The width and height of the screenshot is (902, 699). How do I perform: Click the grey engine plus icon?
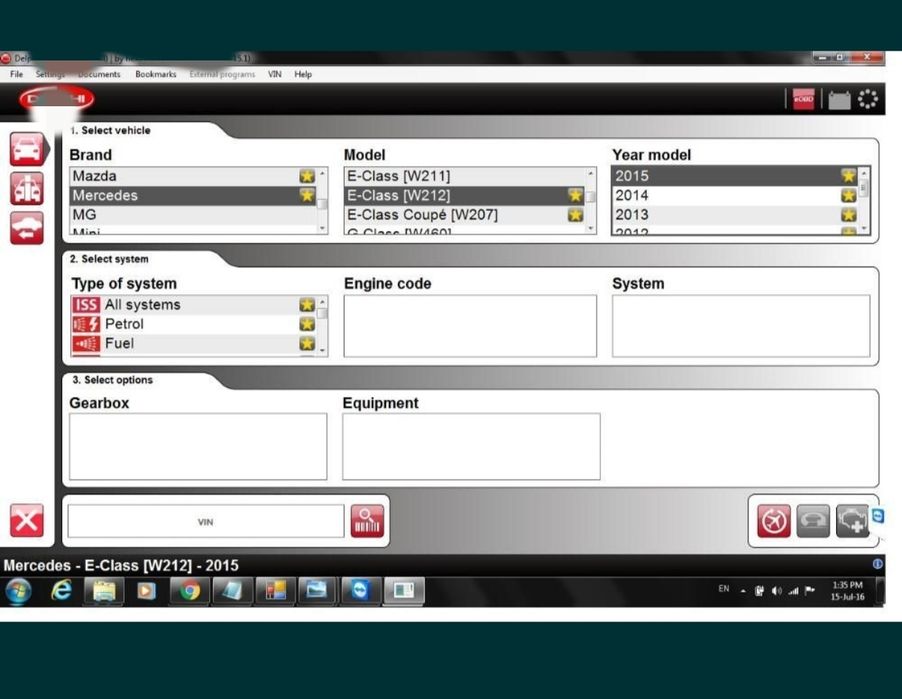pyautogui.click(x=852, y=521)
